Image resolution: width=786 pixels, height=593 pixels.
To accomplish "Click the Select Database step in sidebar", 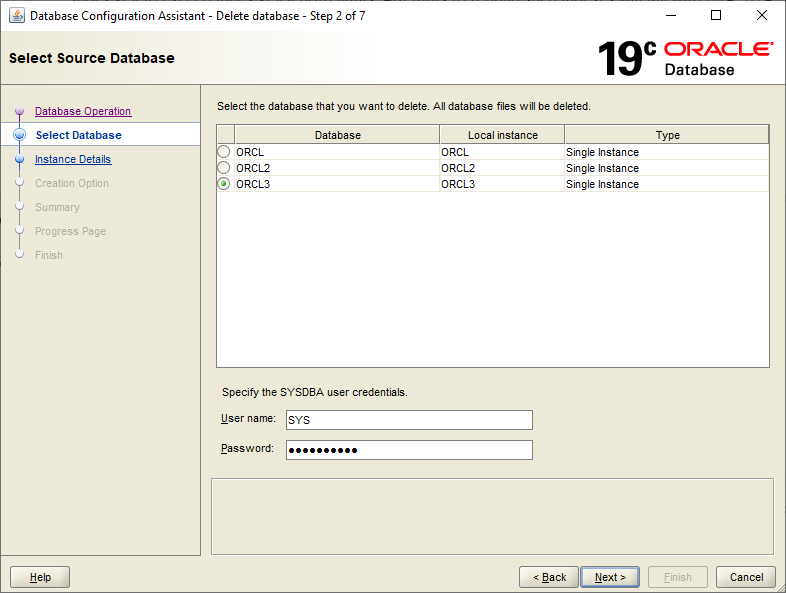I will 79,135.
